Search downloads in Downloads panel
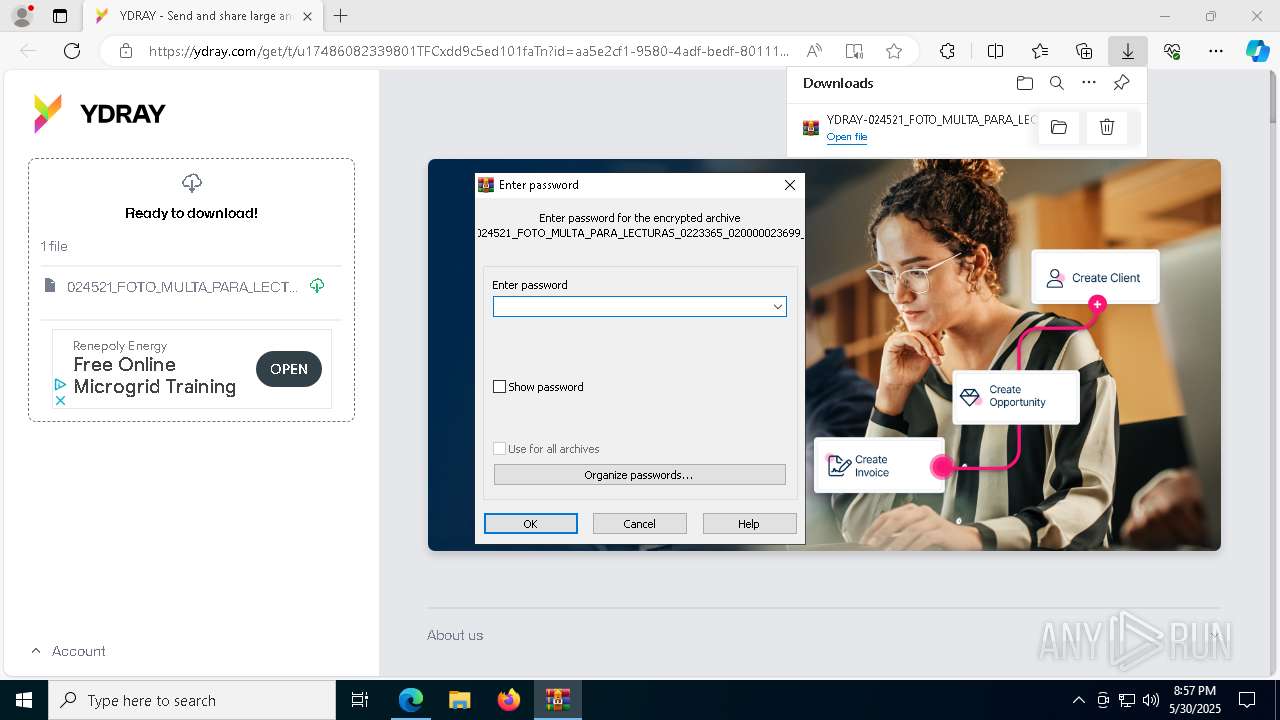 click(1057, 83)
